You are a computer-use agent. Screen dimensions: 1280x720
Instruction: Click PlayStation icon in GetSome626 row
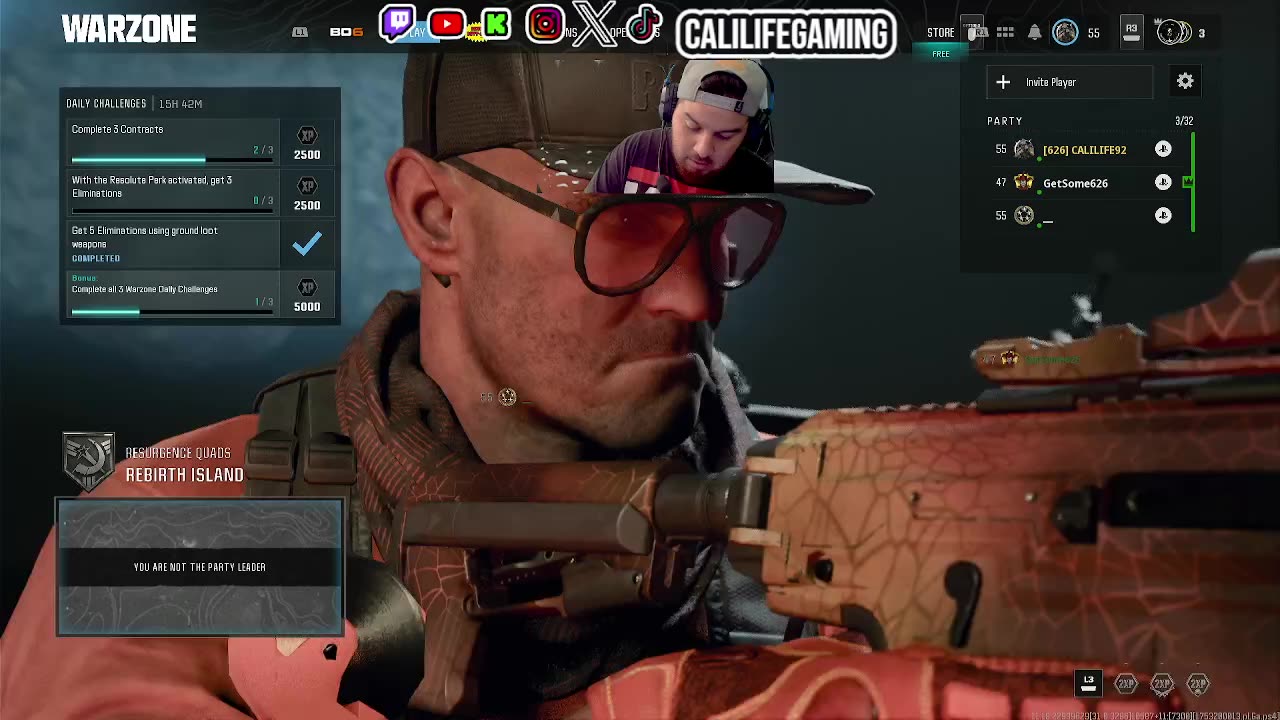pyautogui.click(x=1163, y=182)
